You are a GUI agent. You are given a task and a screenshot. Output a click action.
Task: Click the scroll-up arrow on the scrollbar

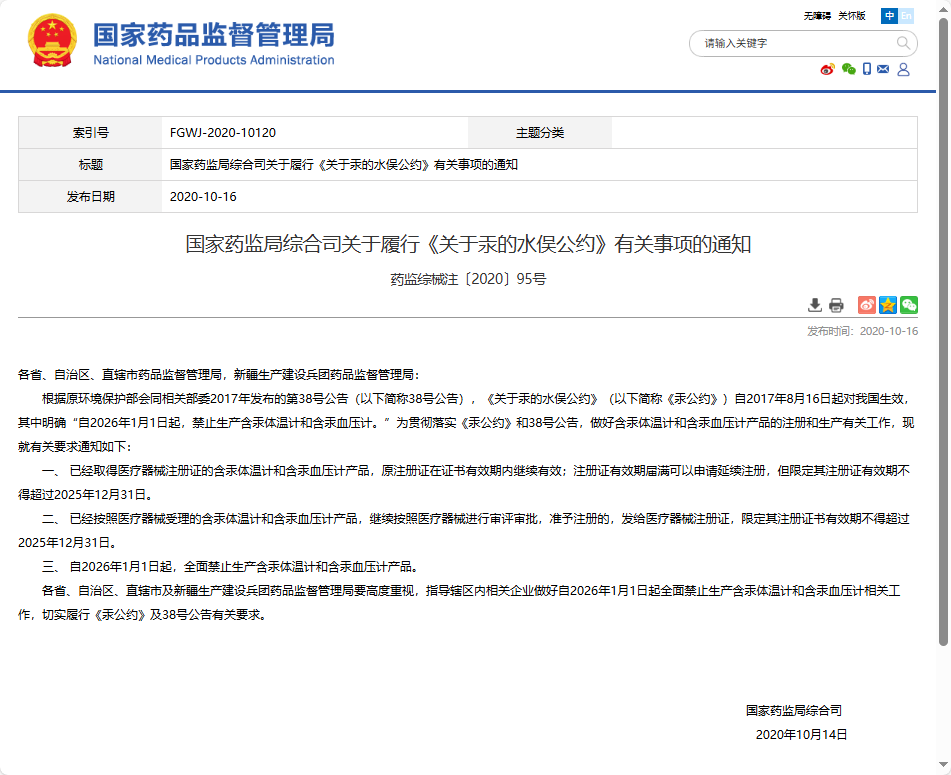click(942, 7)
